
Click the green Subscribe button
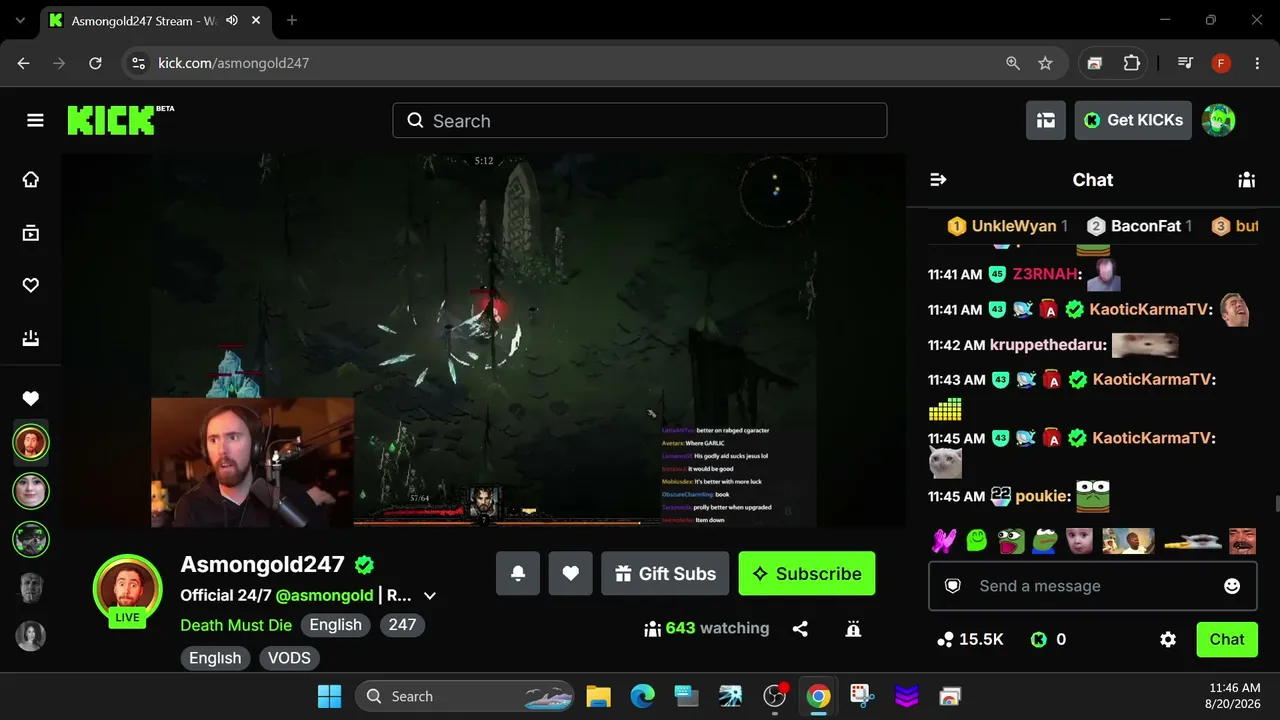807,573
